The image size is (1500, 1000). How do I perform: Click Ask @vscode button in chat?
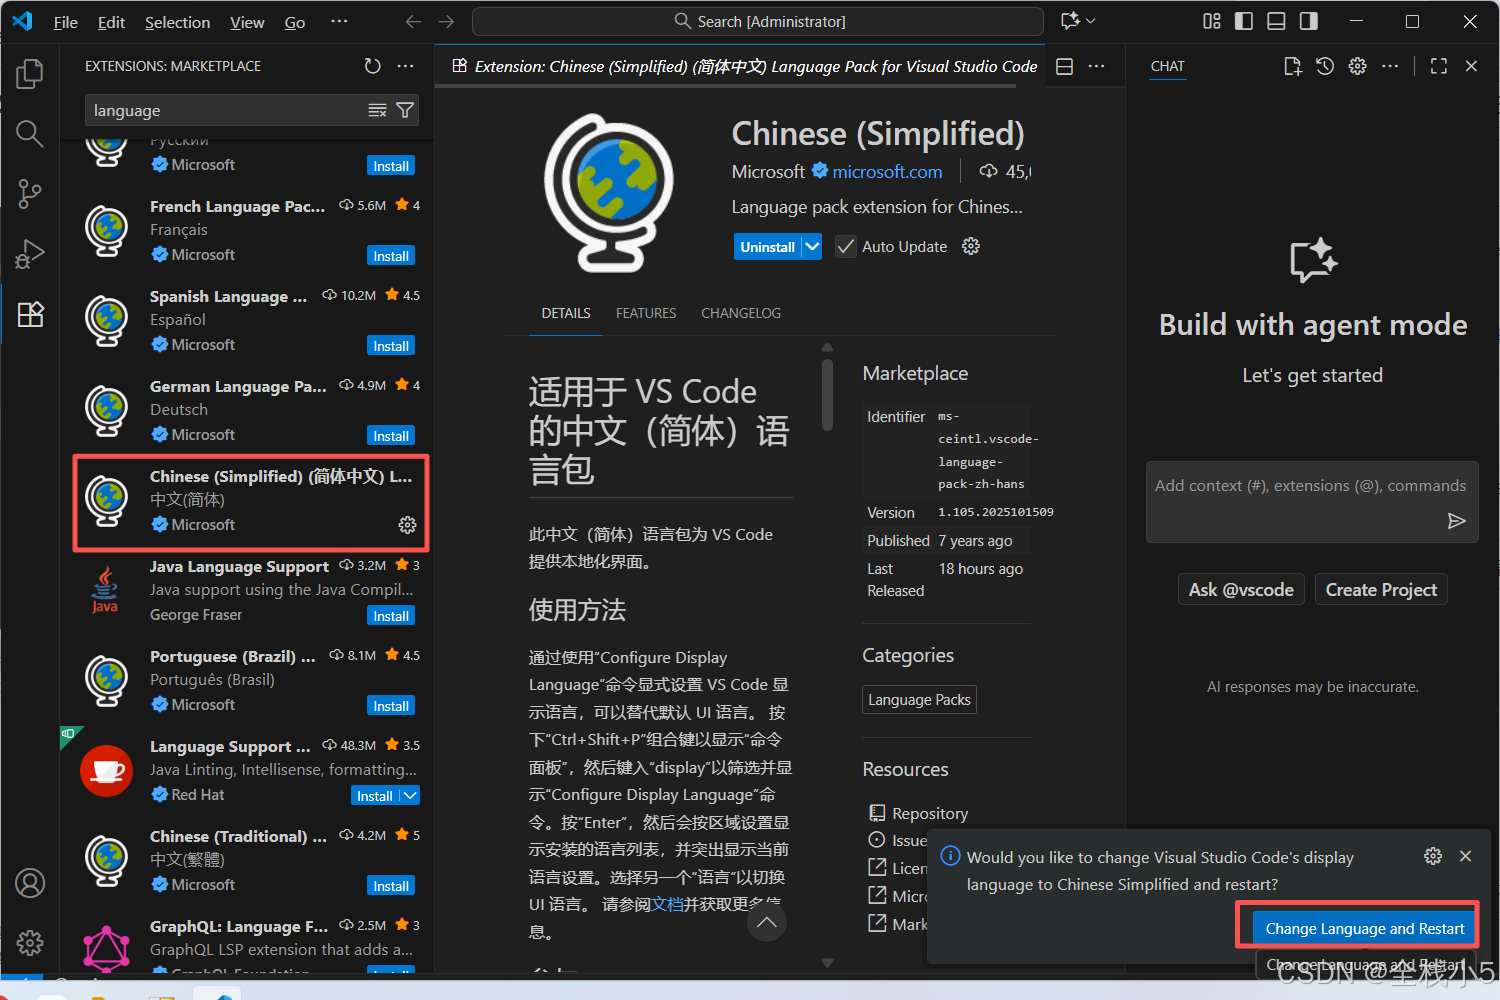[1241, 590]
